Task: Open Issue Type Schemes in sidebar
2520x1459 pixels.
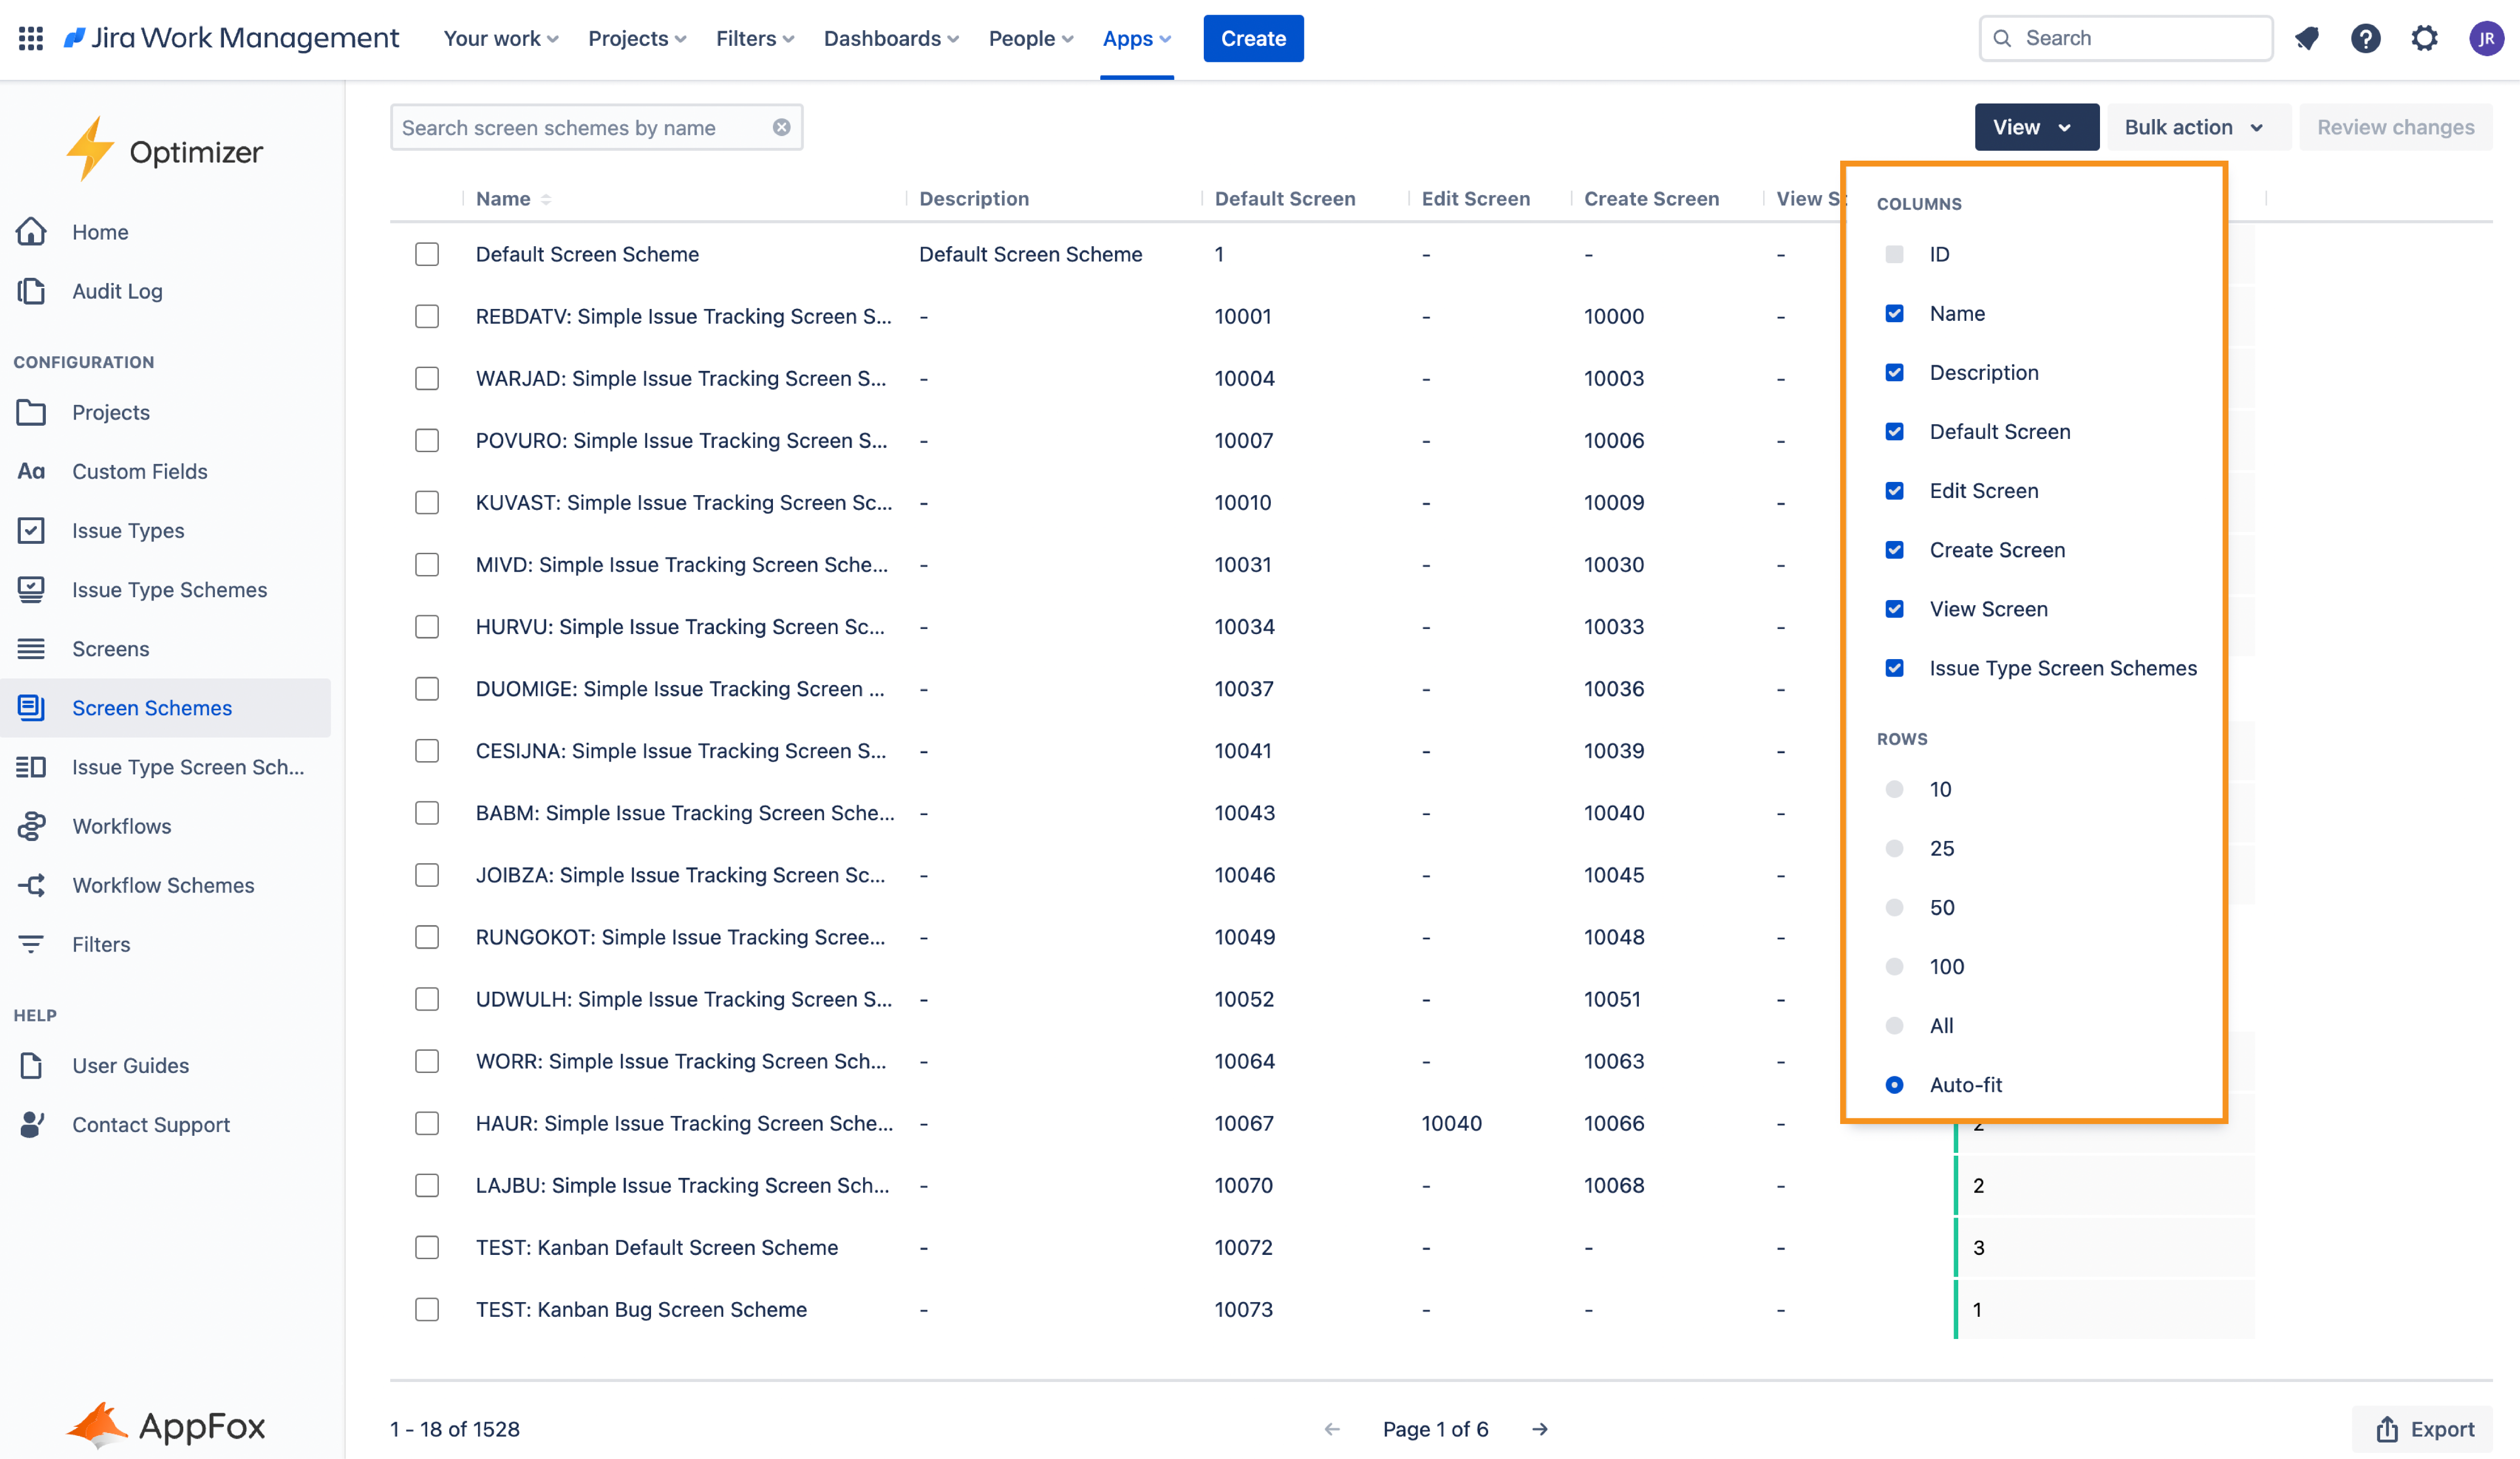Action: pyautogui.click(x=169, y=589)
